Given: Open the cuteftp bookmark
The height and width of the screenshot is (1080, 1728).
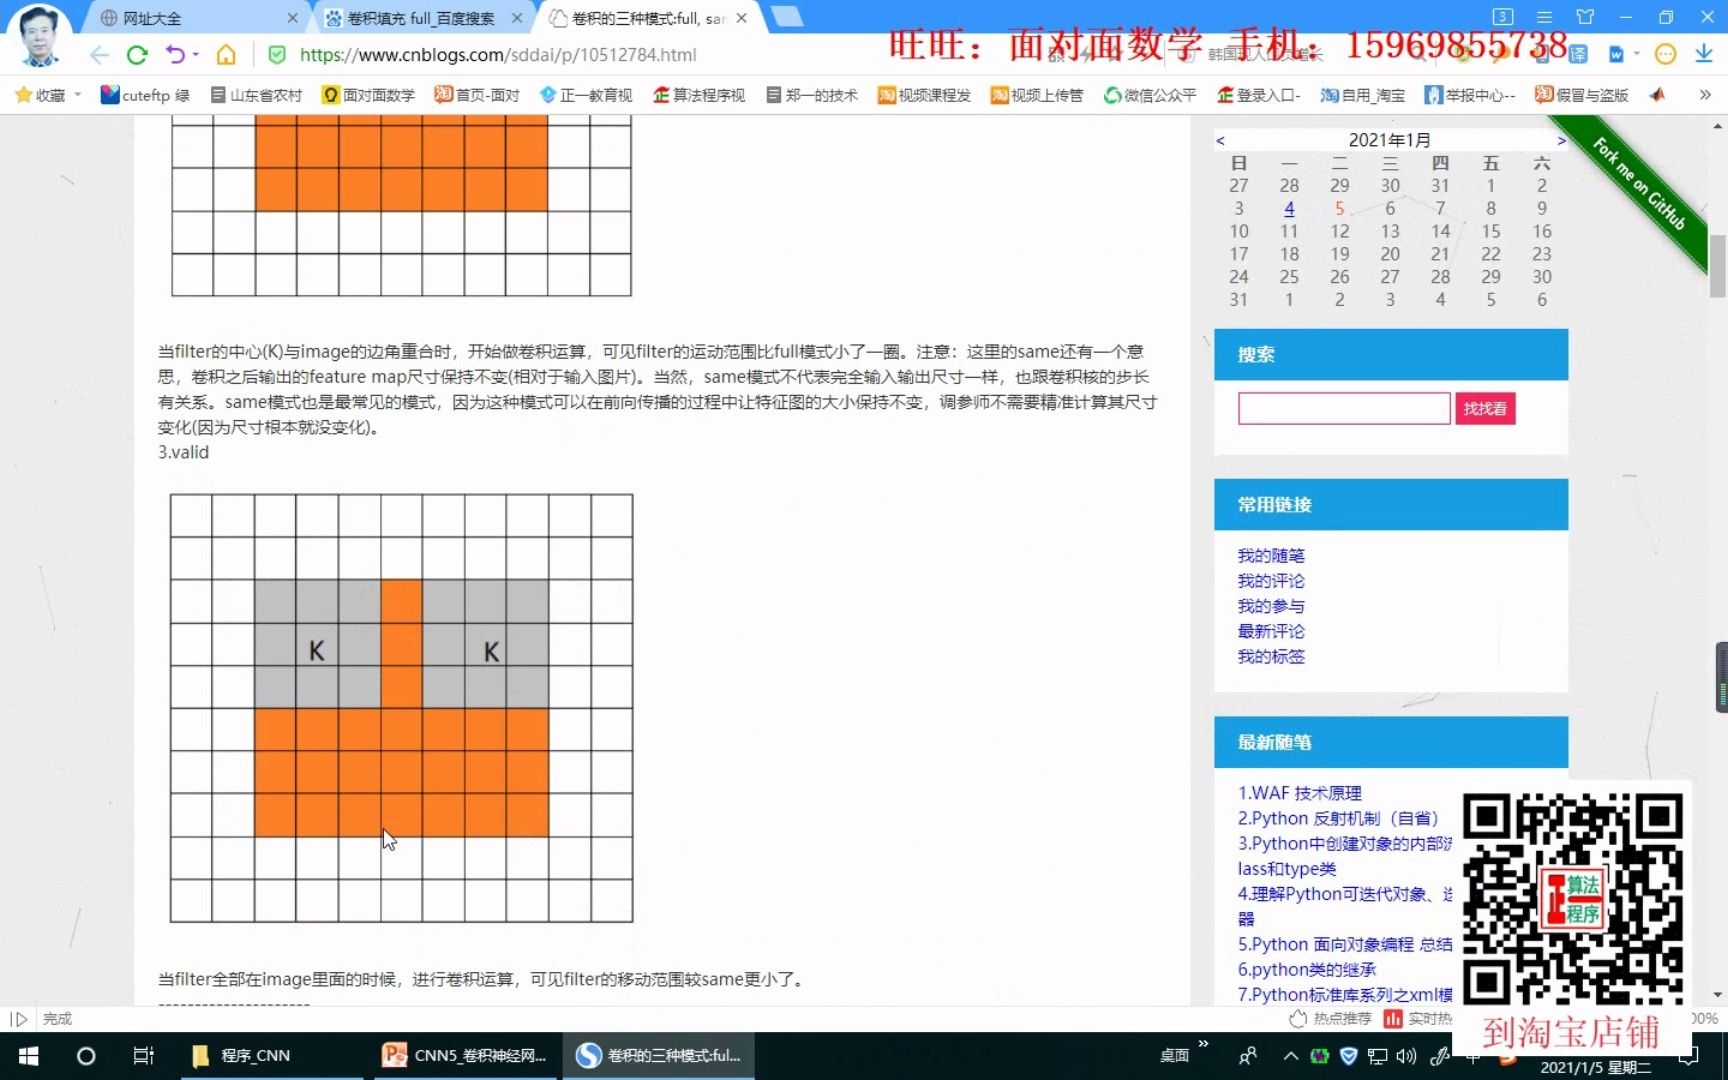Looking at the screenshot, I should [145, 95].
